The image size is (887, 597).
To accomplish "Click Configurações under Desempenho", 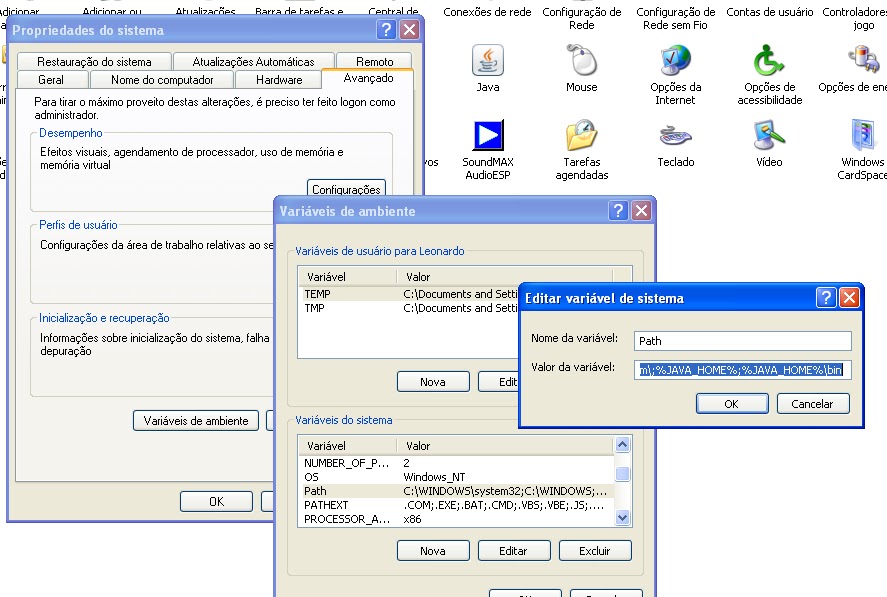I will tap(345, 189).
